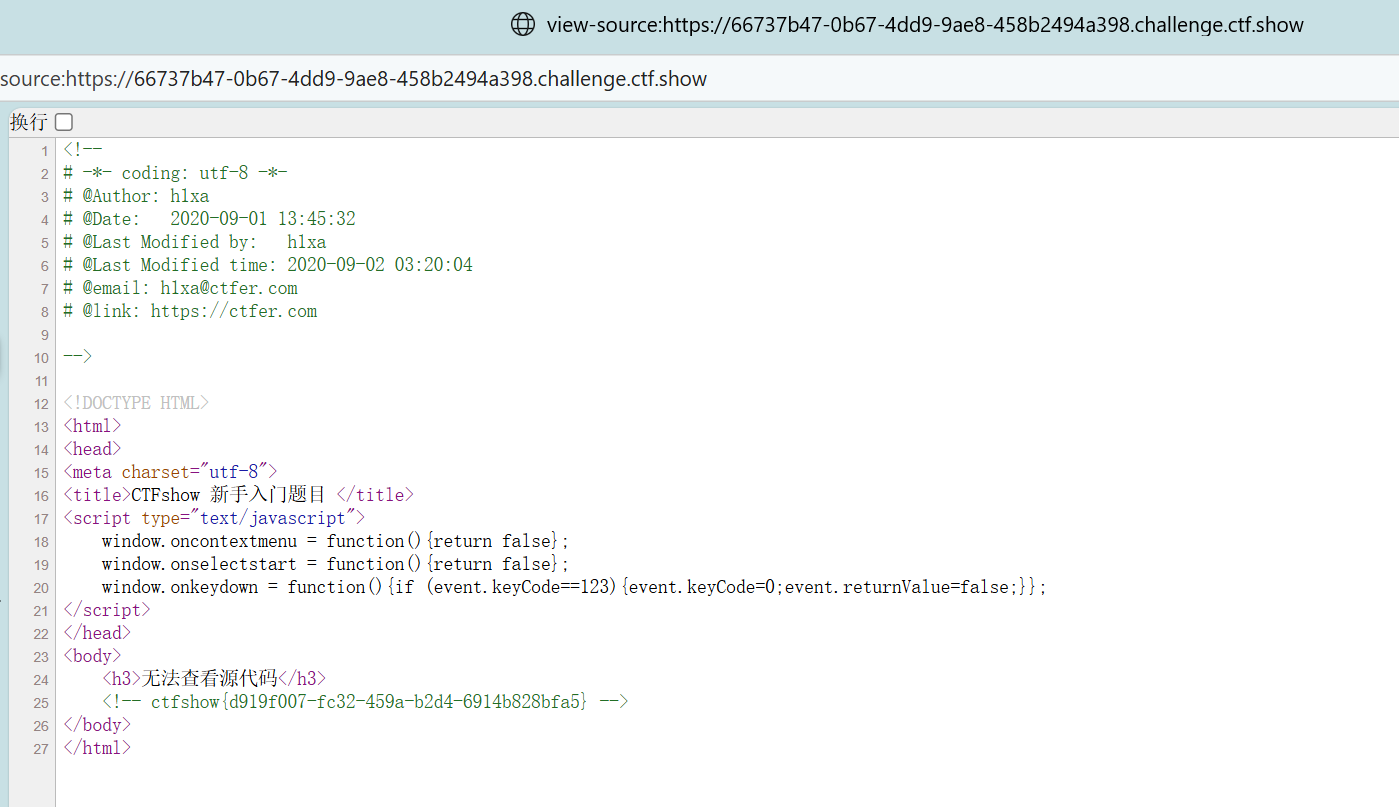Click the globe icon in the tab title

[x=523, y=24]
